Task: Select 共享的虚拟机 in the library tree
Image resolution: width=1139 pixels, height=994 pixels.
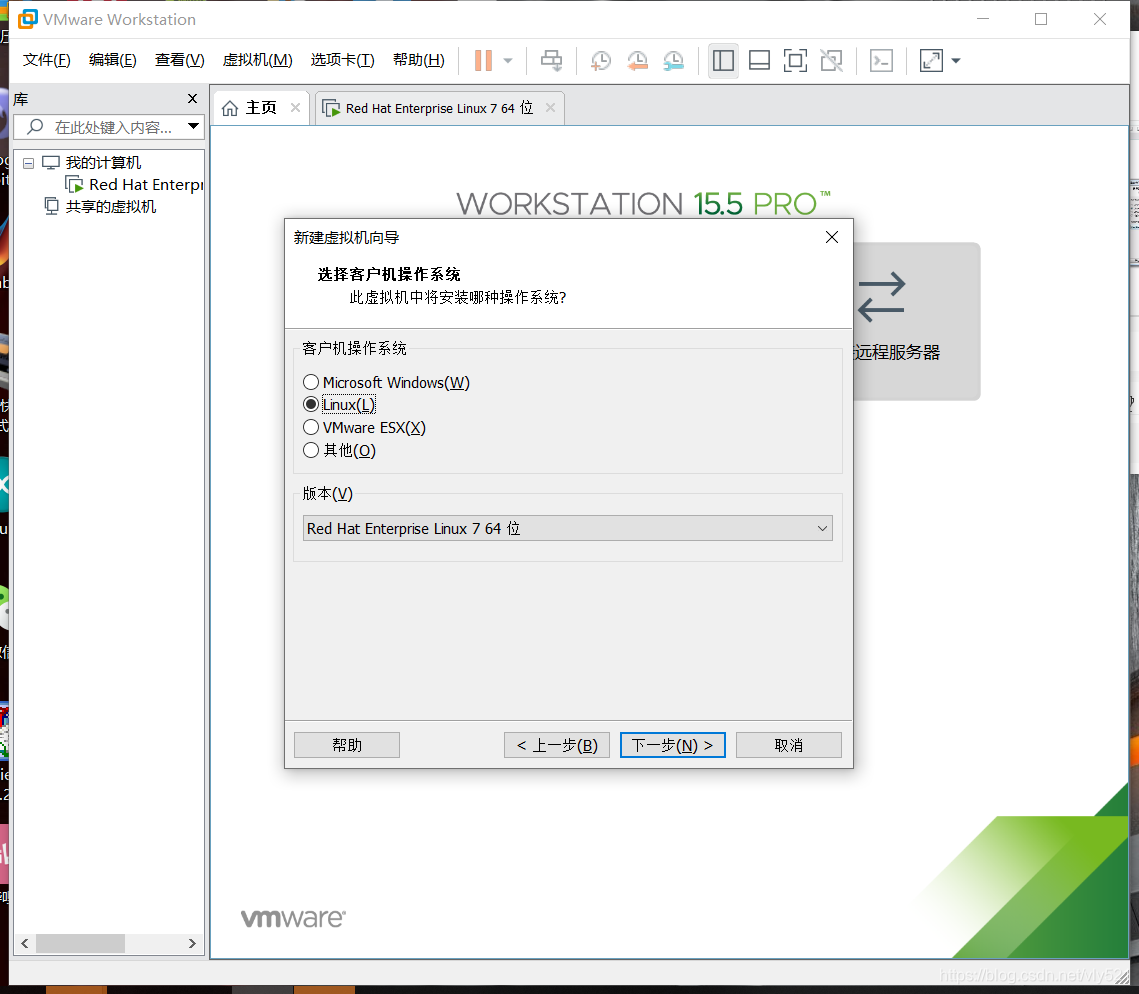Action: click(x=110, y=207)
